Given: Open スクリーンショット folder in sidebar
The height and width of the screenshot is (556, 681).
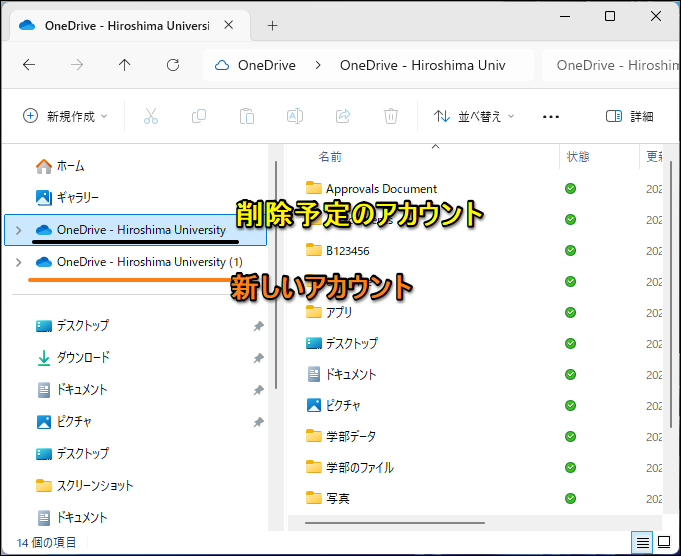Looking at the screenshot, I should pos(84,486).
